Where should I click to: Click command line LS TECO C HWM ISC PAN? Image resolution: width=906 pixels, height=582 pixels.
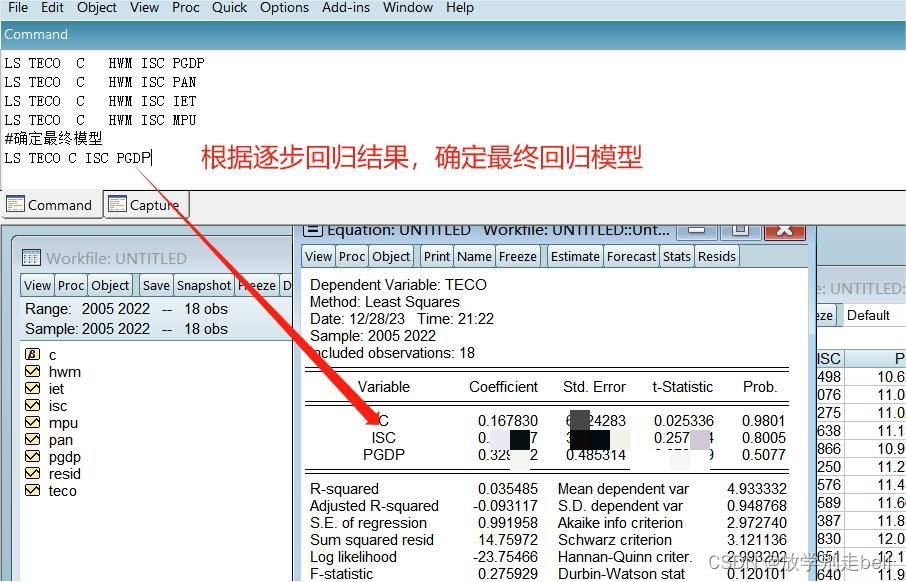[x=101, y=82]
